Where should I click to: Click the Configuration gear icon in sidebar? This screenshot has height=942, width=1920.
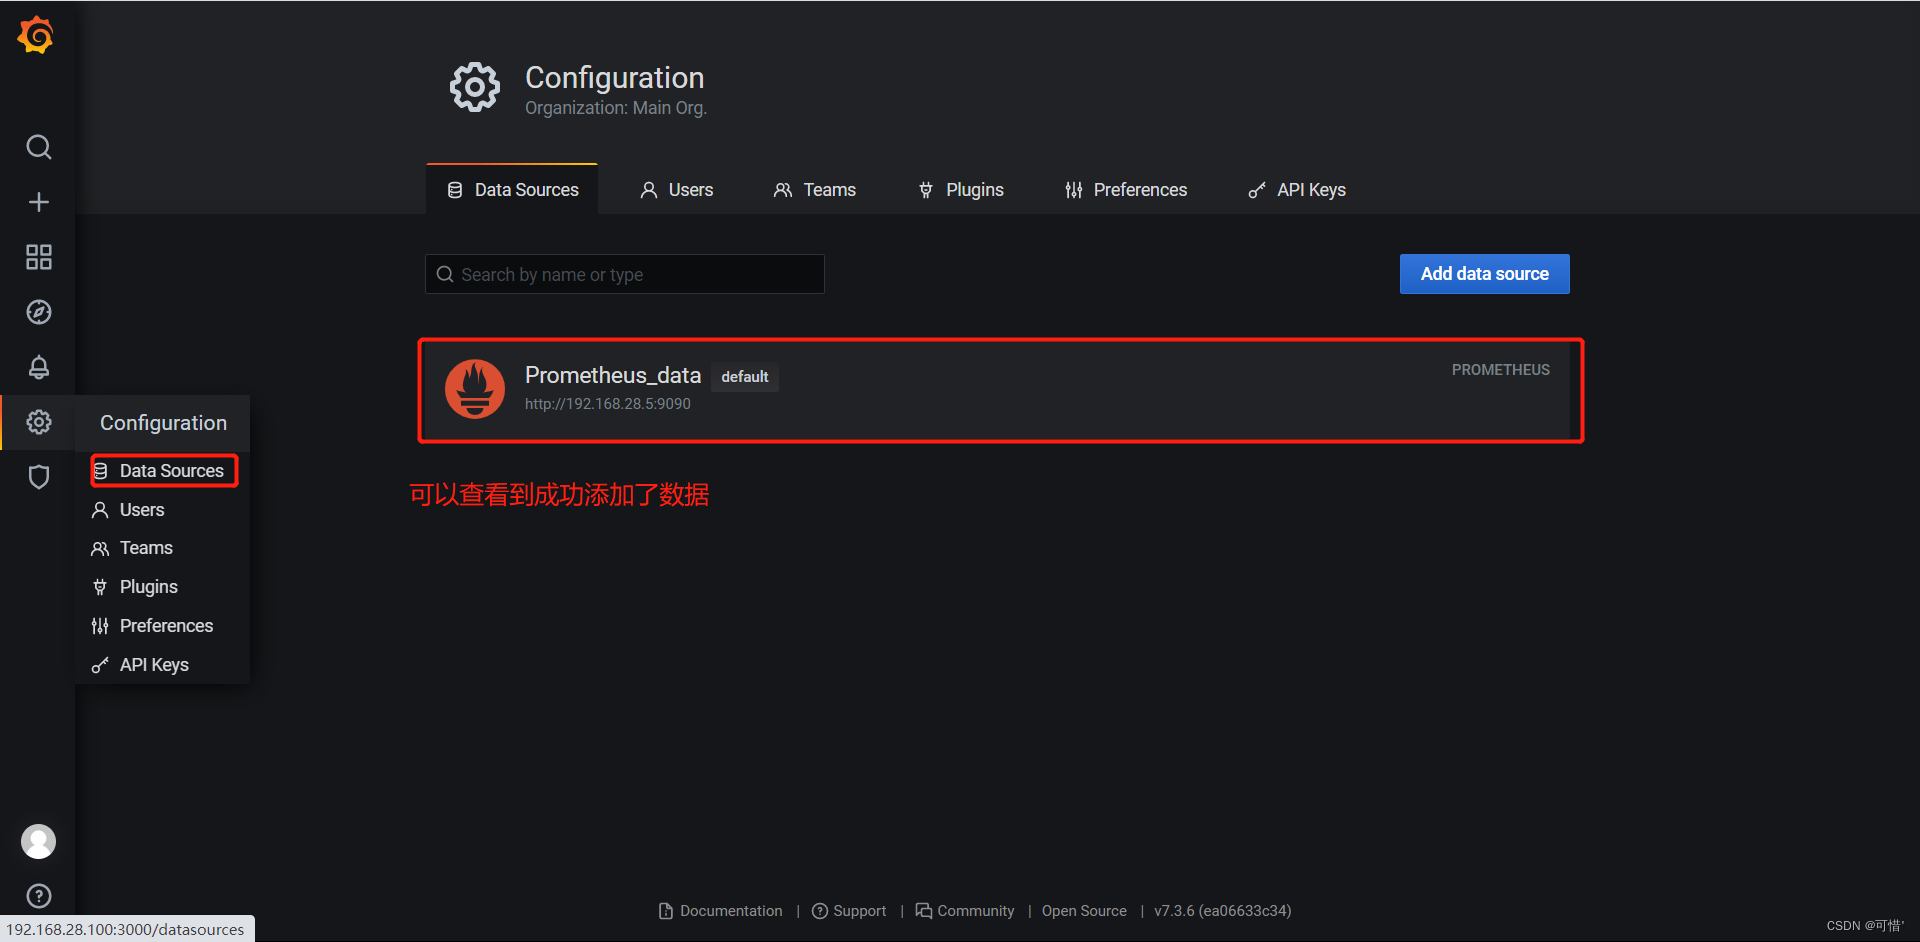[38, 422]
